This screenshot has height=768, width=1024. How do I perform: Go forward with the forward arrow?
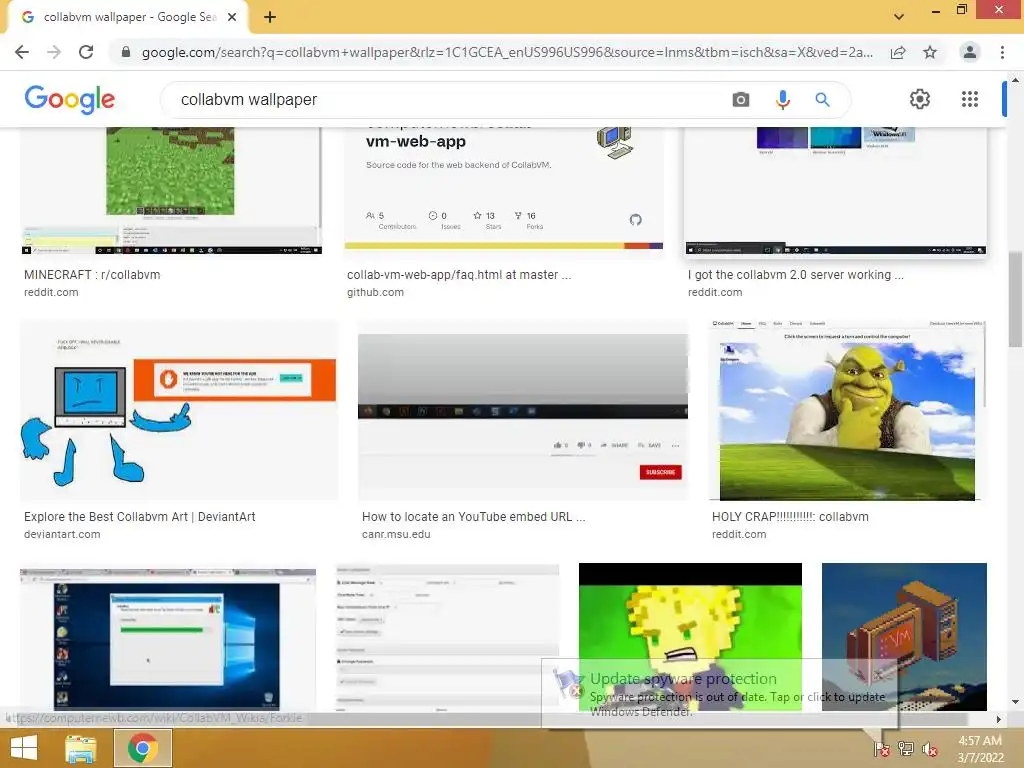54,52
